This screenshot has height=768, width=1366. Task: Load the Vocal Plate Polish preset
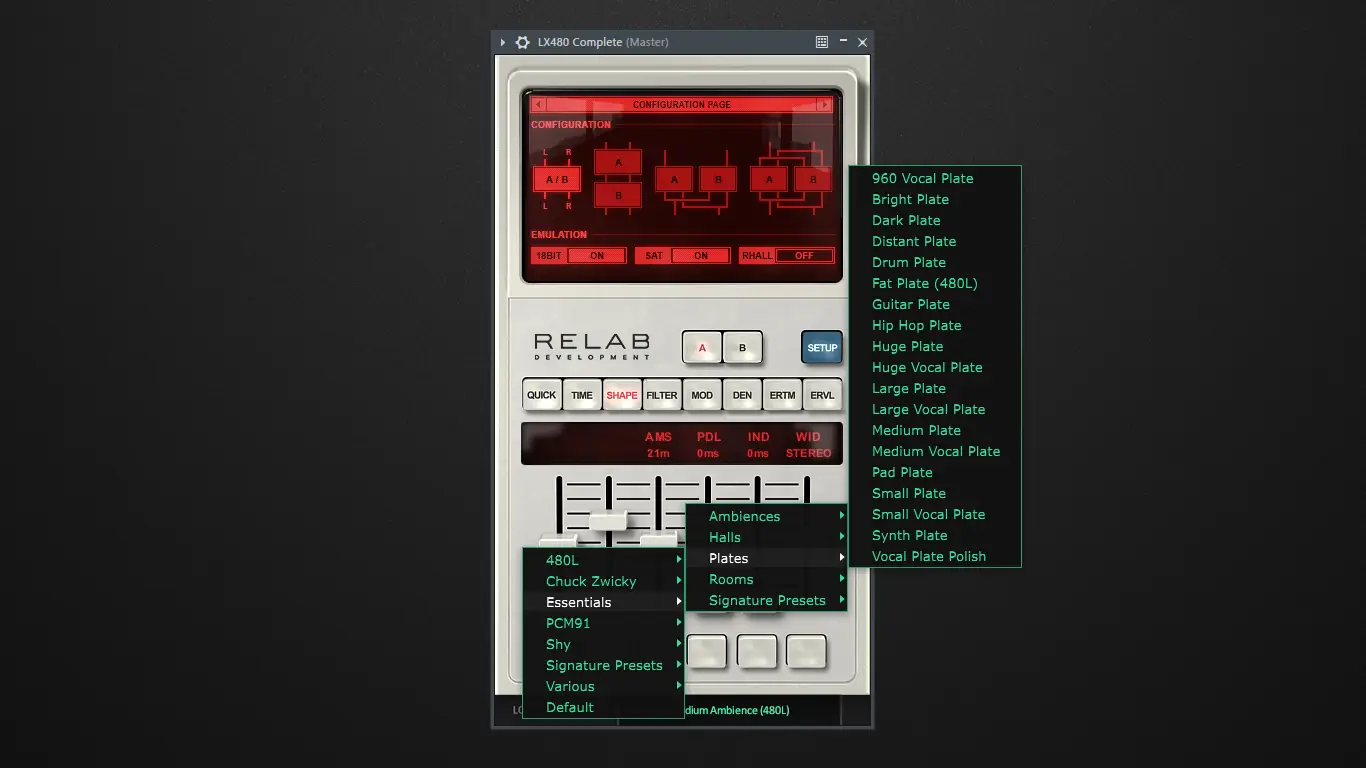935,556
